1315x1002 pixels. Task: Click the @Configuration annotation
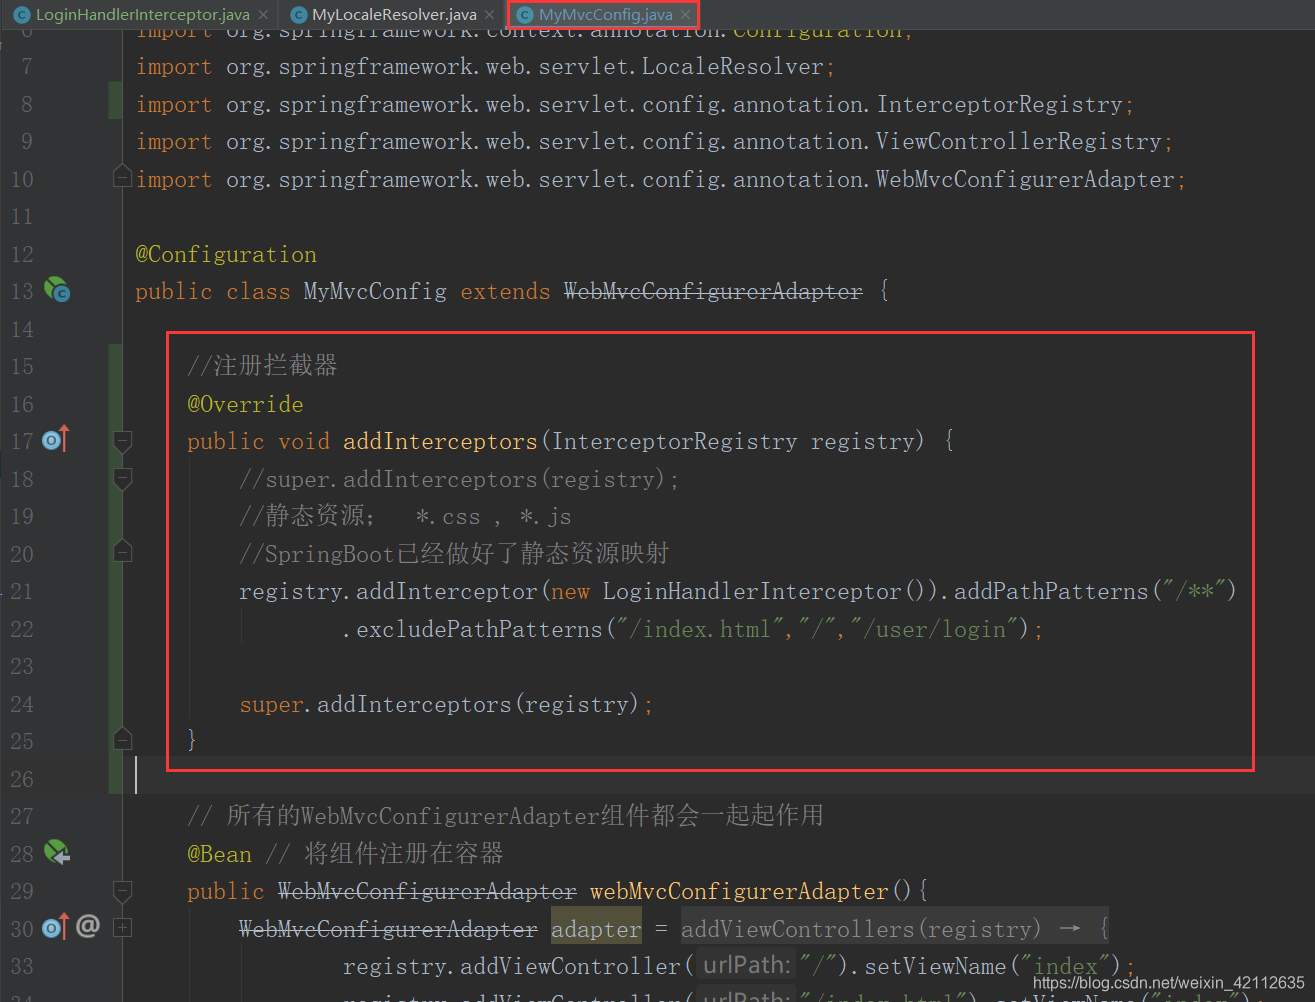226,254
